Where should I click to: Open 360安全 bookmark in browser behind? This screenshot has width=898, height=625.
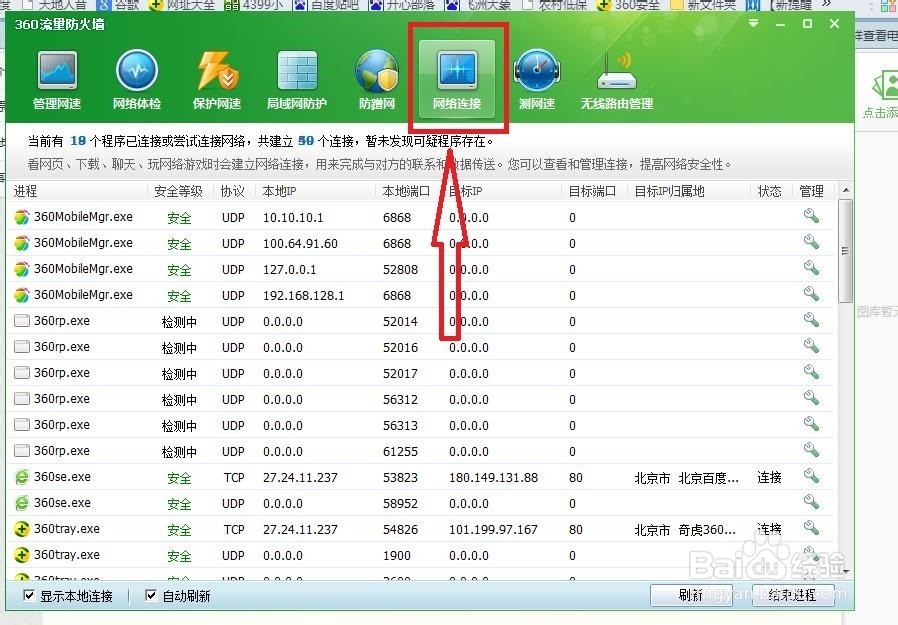click(629, 5)
